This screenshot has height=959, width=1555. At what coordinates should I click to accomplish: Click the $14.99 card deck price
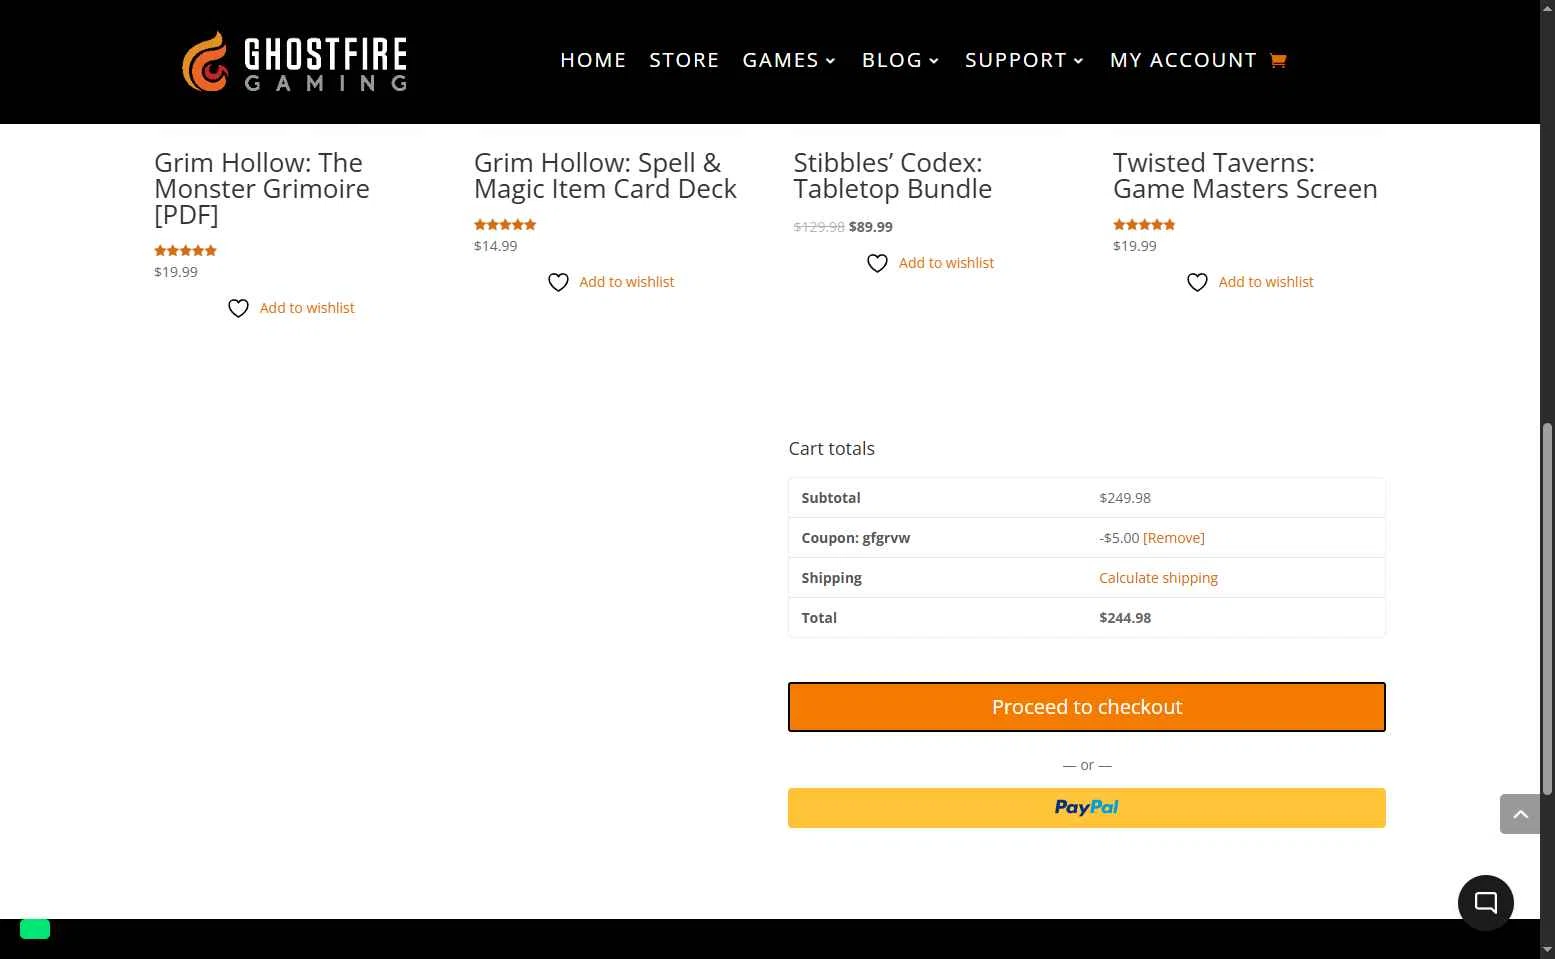coord(496,246)
